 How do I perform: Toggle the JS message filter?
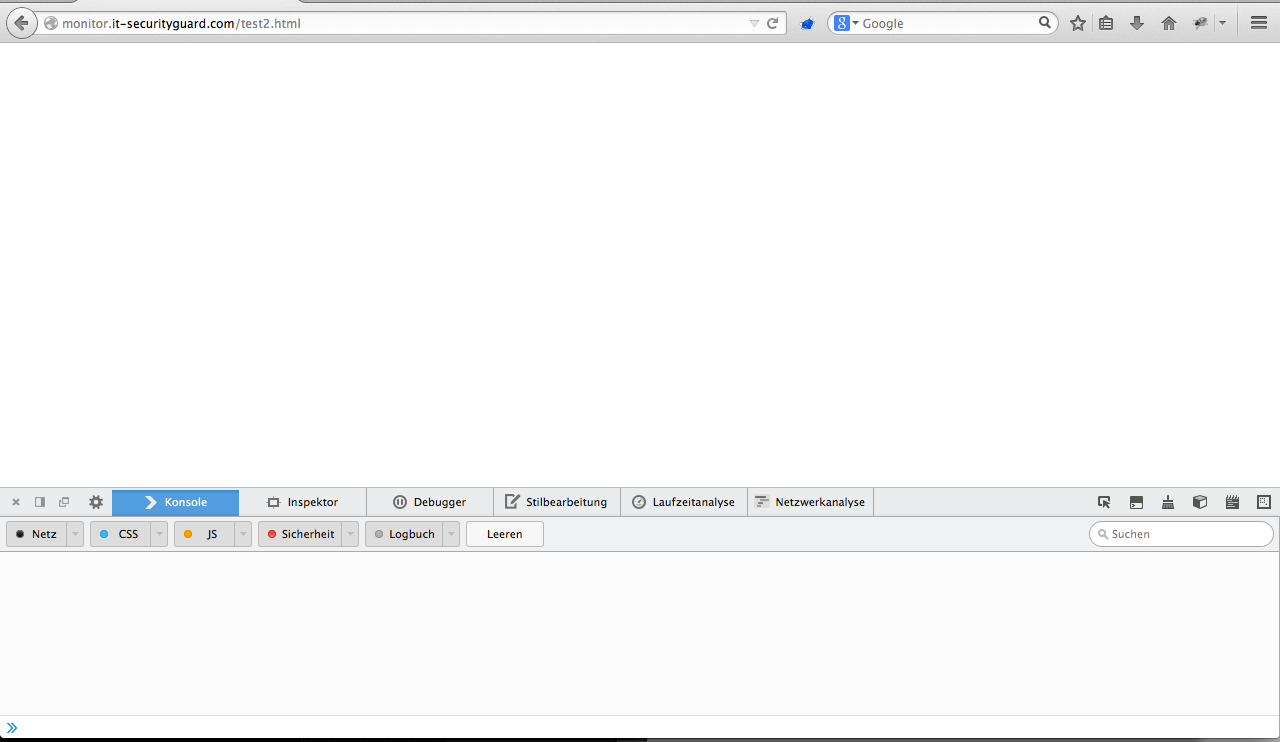(x=204, y=534)
